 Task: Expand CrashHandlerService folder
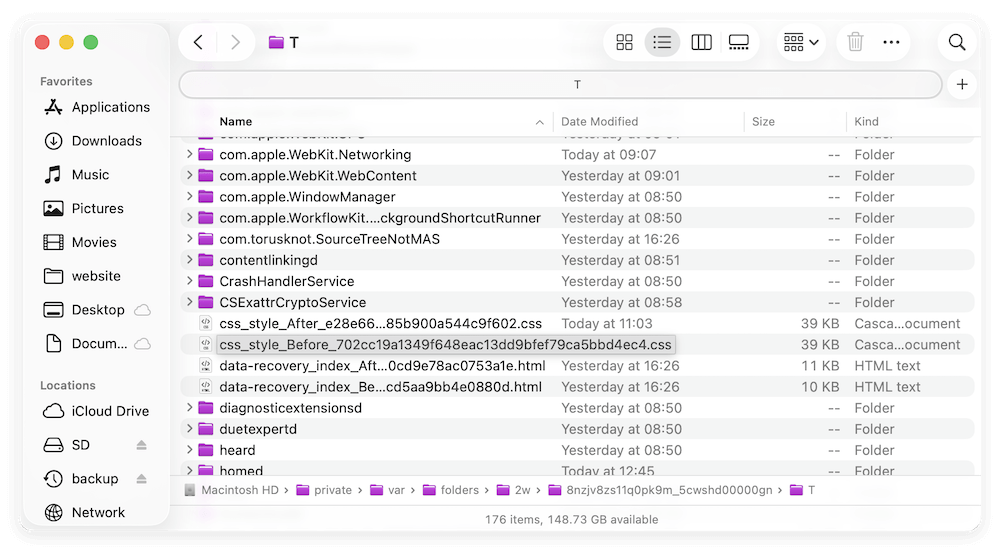(x=189, y=281)
